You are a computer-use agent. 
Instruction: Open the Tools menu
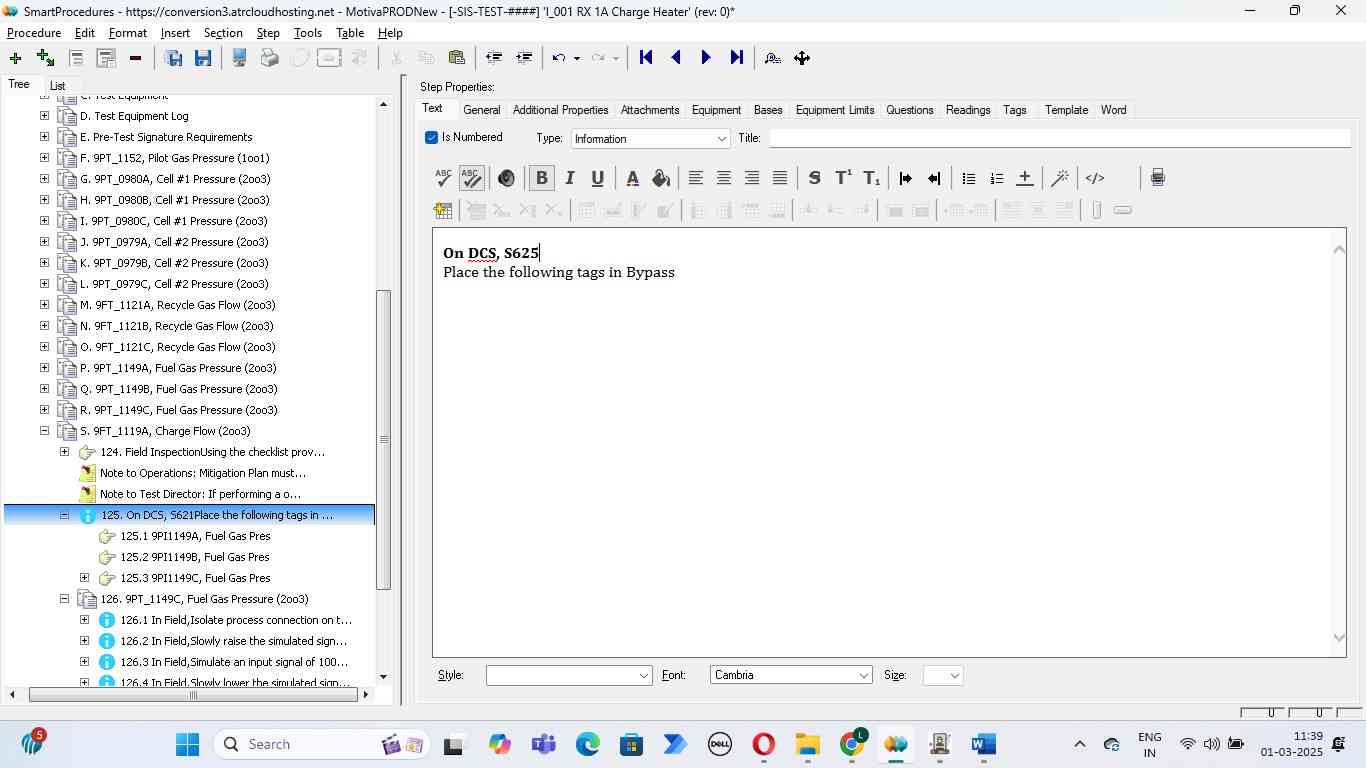click(307, 33)
